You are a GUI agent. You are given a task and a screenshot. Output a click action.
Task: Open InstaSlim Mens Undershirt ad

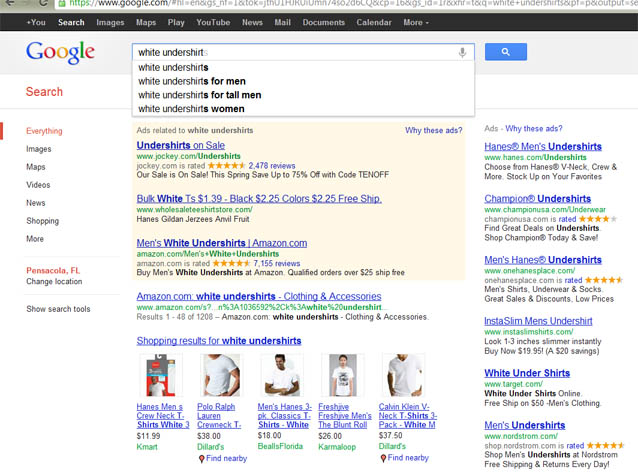(538, 321)
